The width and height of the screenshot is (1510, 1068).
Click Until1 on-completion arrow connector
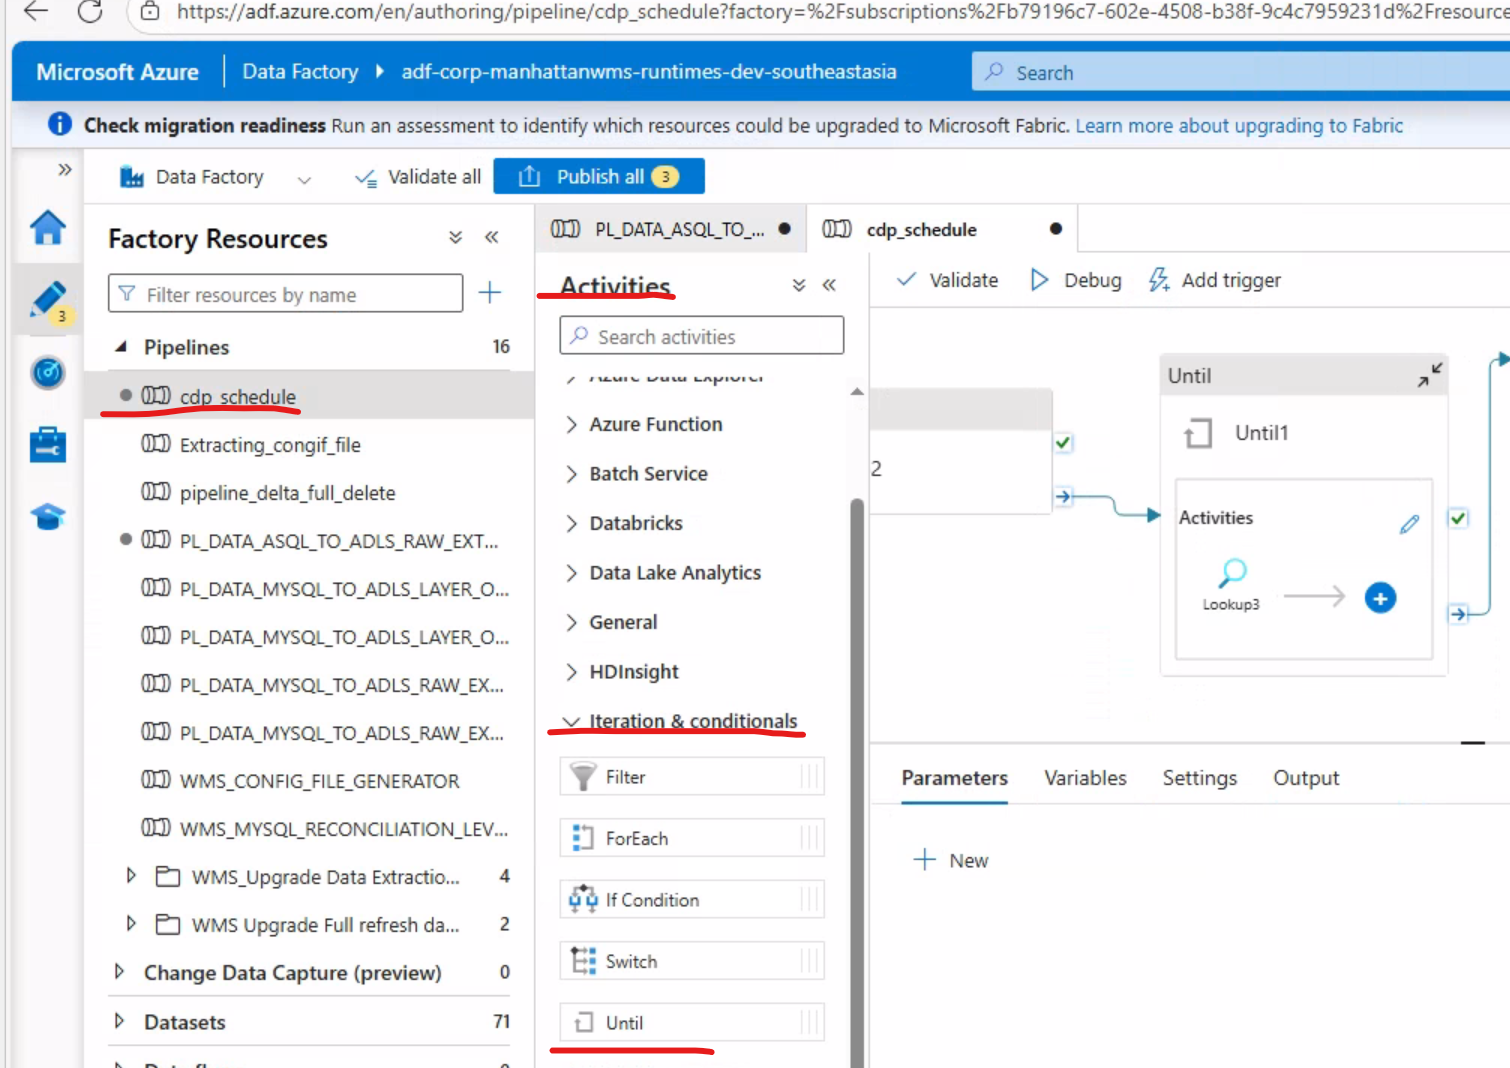pyautogui.click(x=1458, y=614)
